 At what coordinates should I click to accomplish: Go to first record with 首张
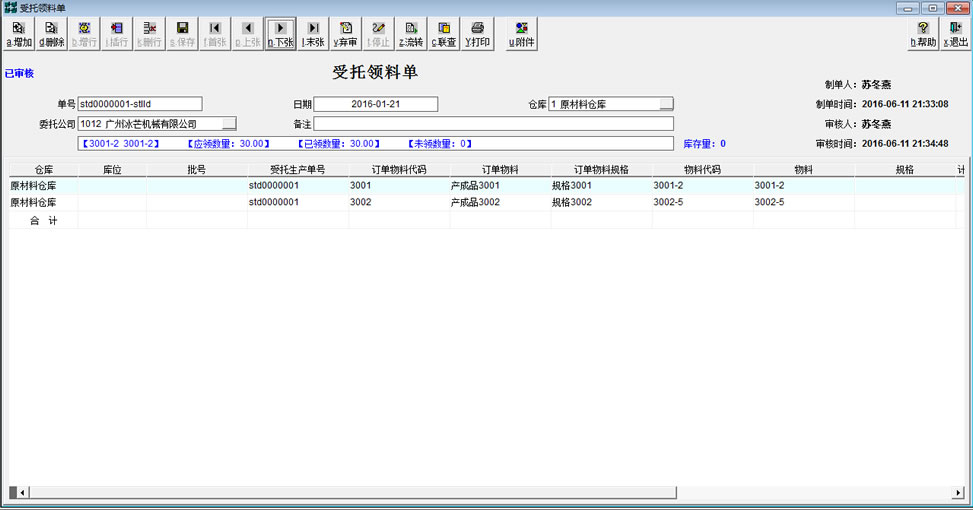215,34
